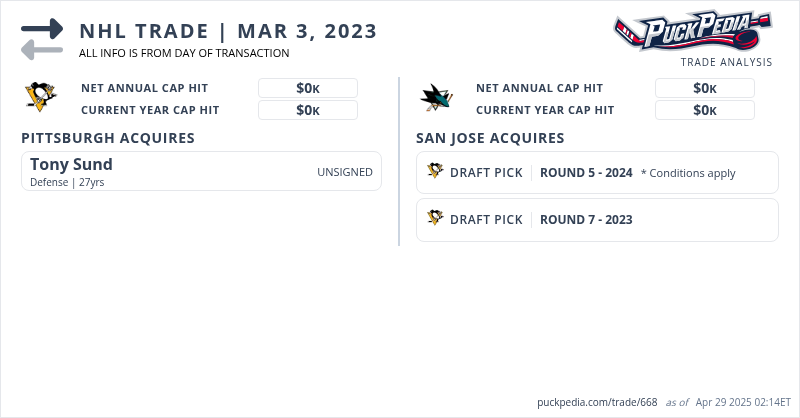
Task: Click the Trade Analysis label
Action: (x=726, y=62)
